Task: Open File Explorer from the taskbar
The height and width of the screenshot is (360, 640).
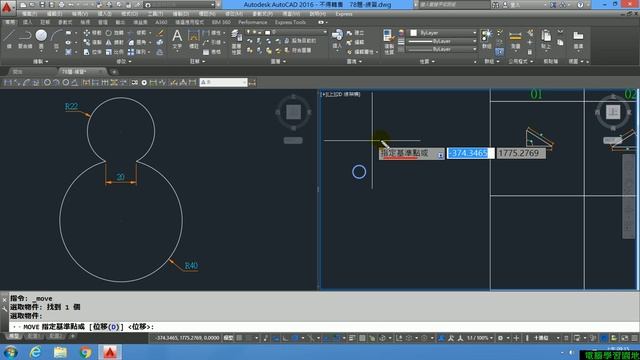Action: click(x=60, y=351)
